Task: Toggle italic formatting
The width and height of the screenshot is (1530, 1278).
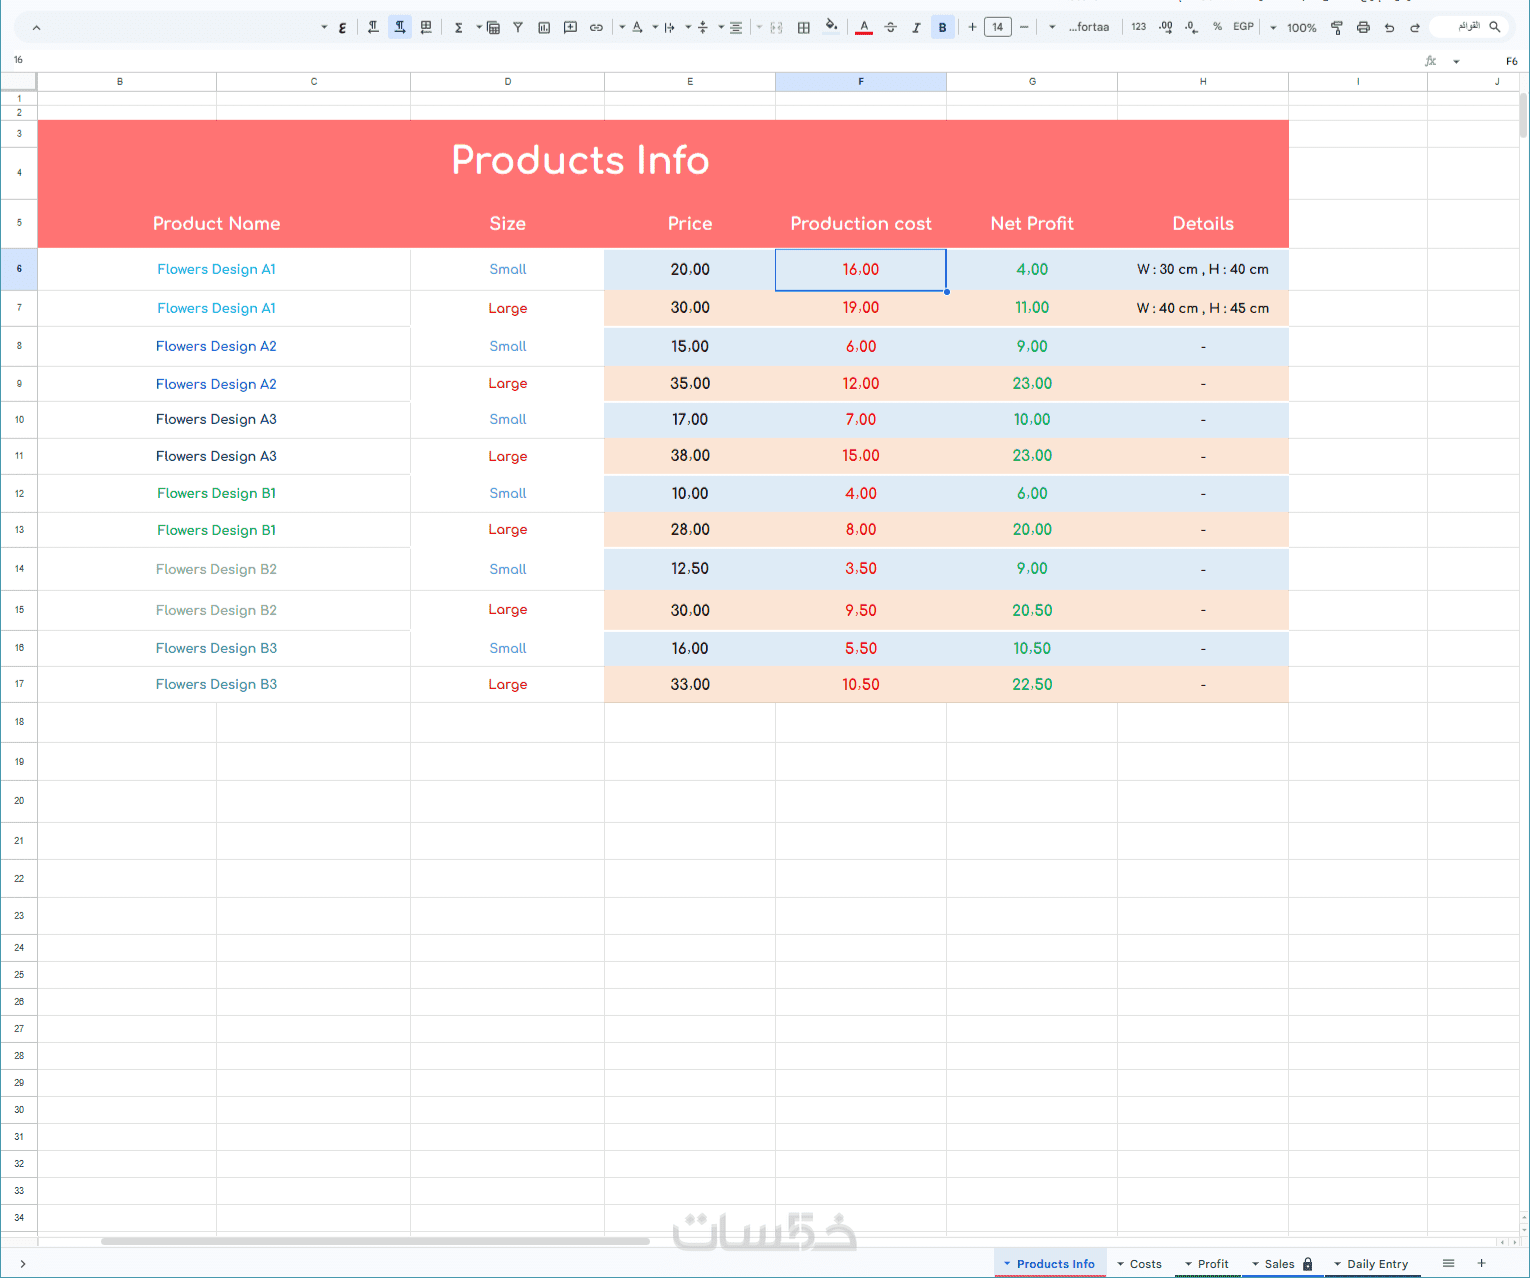Action: pyautogui.click(x=916, y=27)
